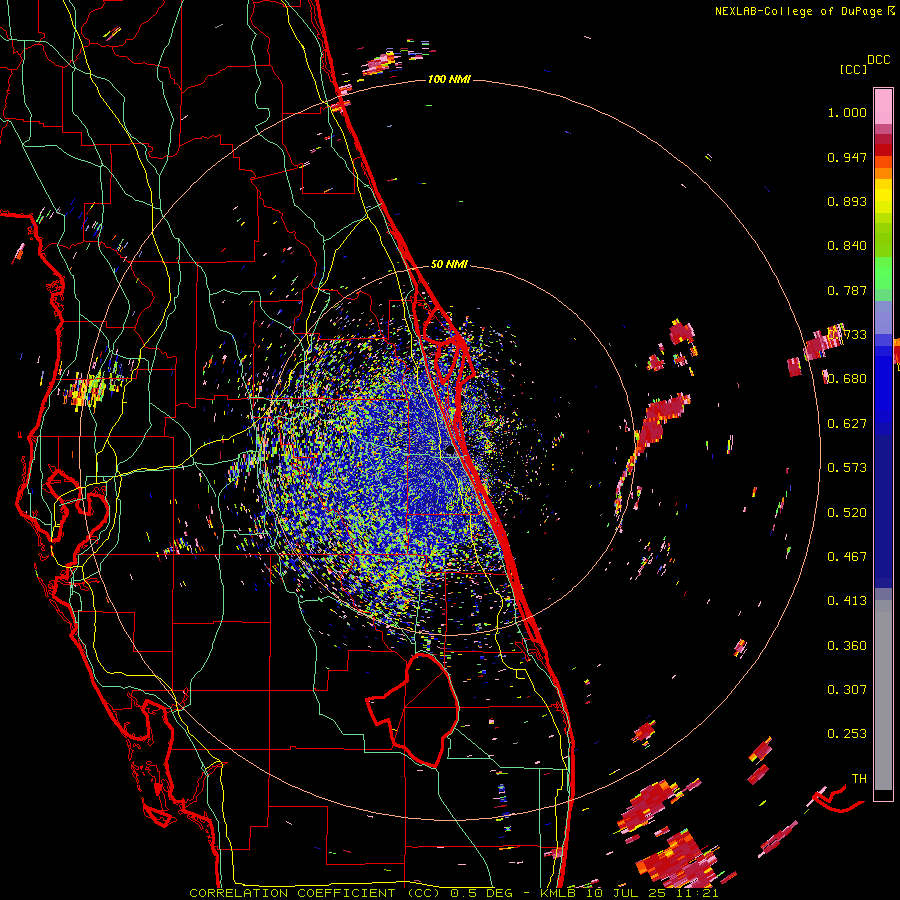Click the gray lower section of the color bar
This screenshot has height=900, width=900.
883,695
